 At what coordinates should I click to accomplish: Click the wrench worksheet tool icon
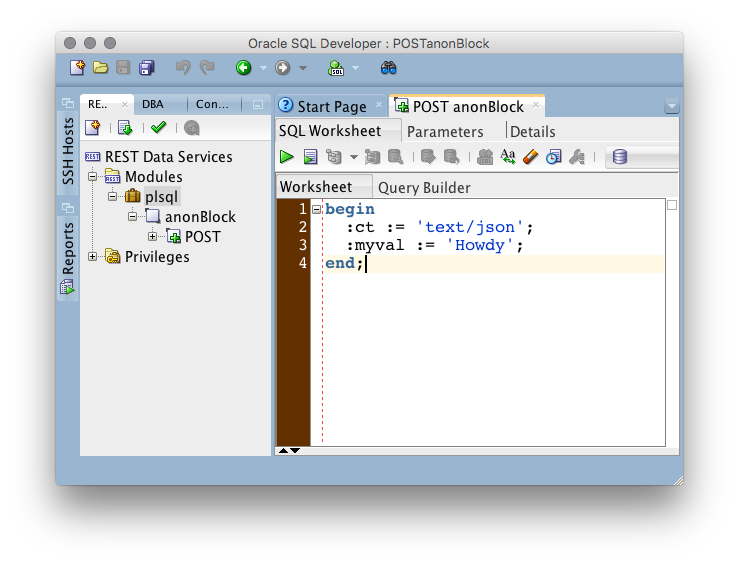point(577,156)
